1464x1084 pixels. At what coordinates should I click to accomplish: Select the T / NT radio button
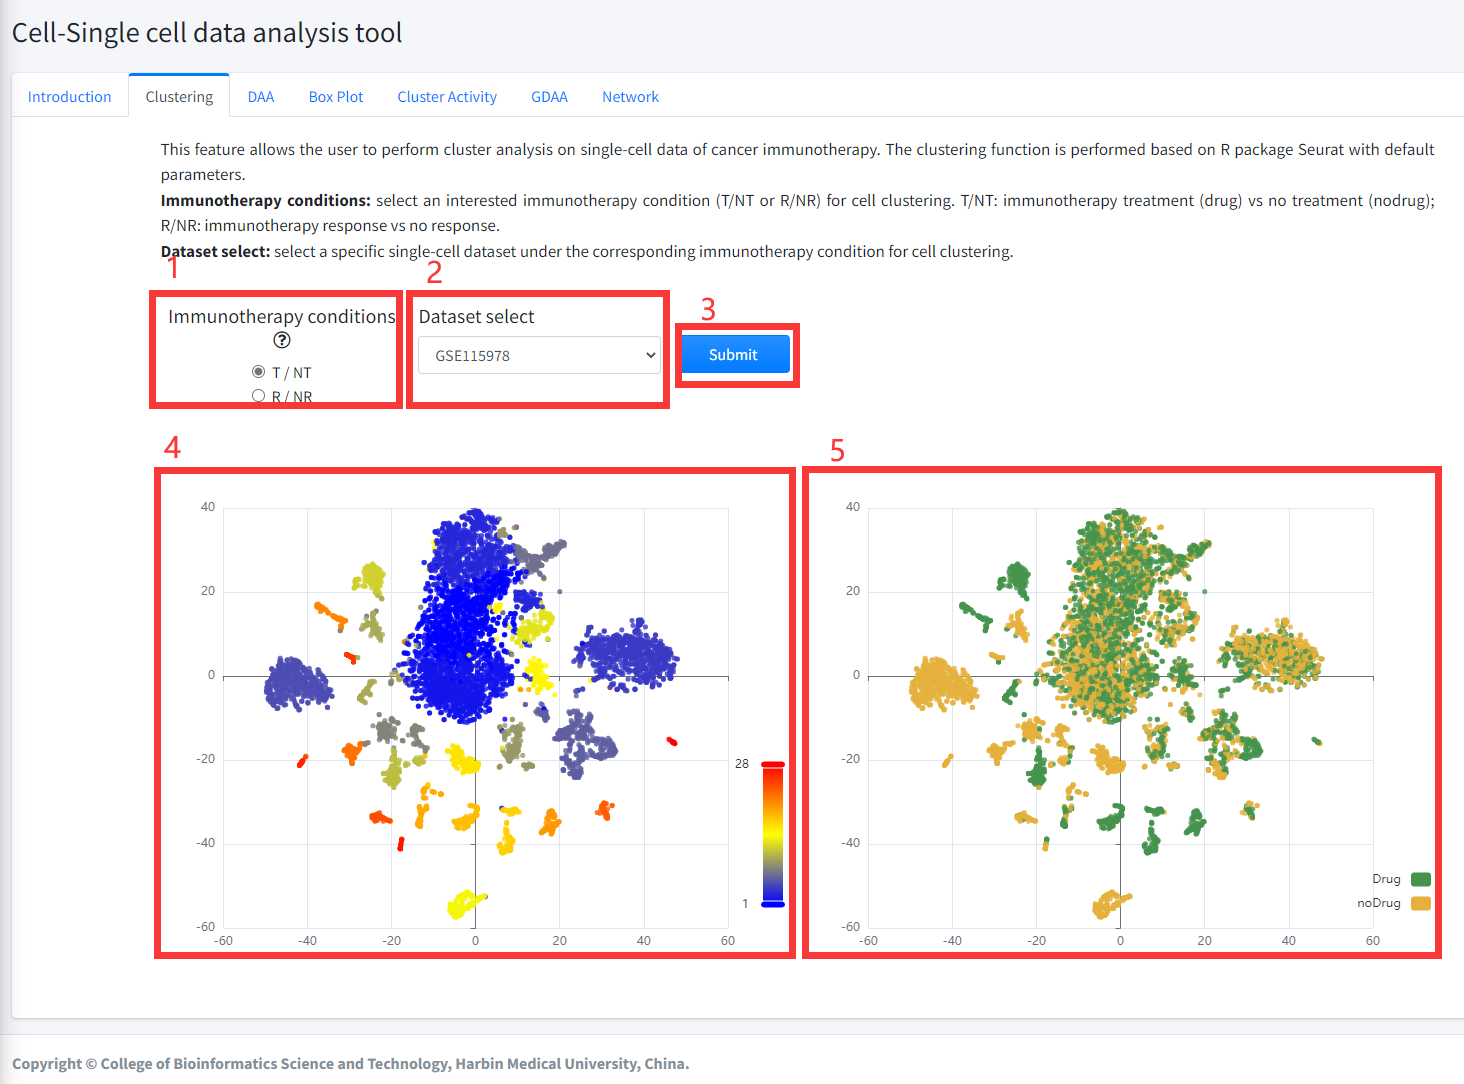(259, 372)
